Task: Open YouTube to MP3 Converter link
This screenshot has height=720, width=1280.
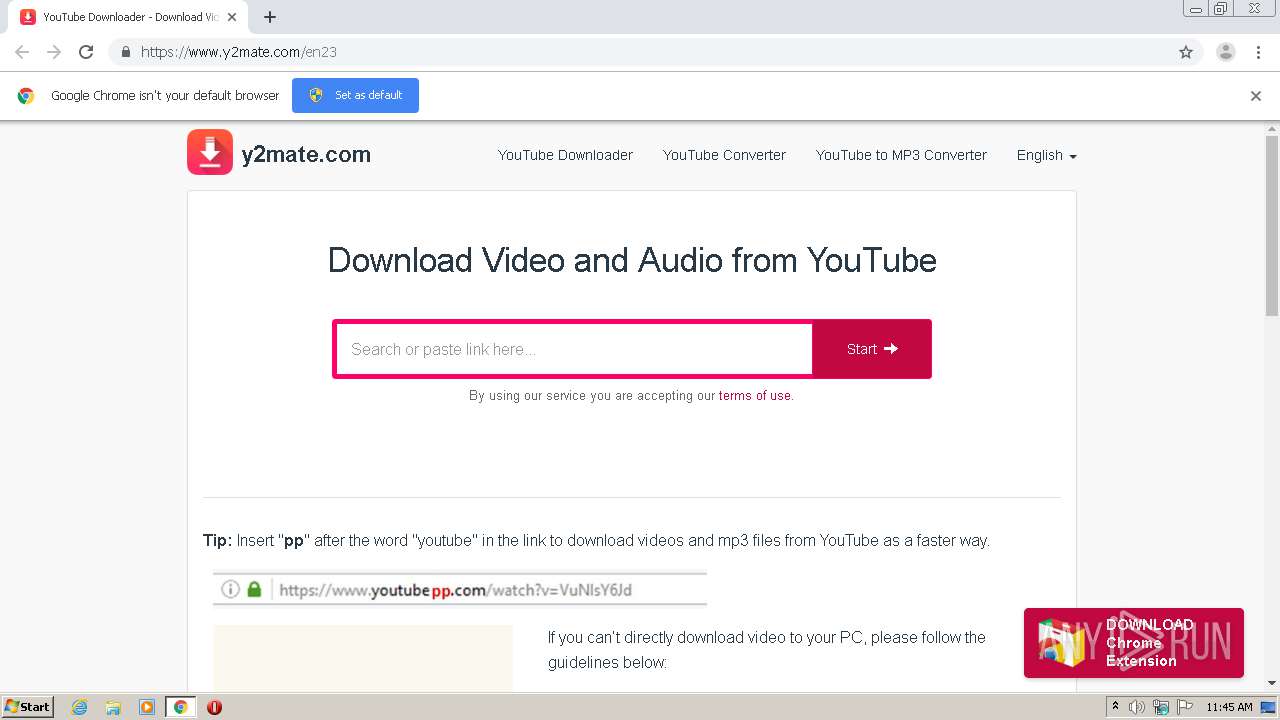Action: [x=901, y=155]
